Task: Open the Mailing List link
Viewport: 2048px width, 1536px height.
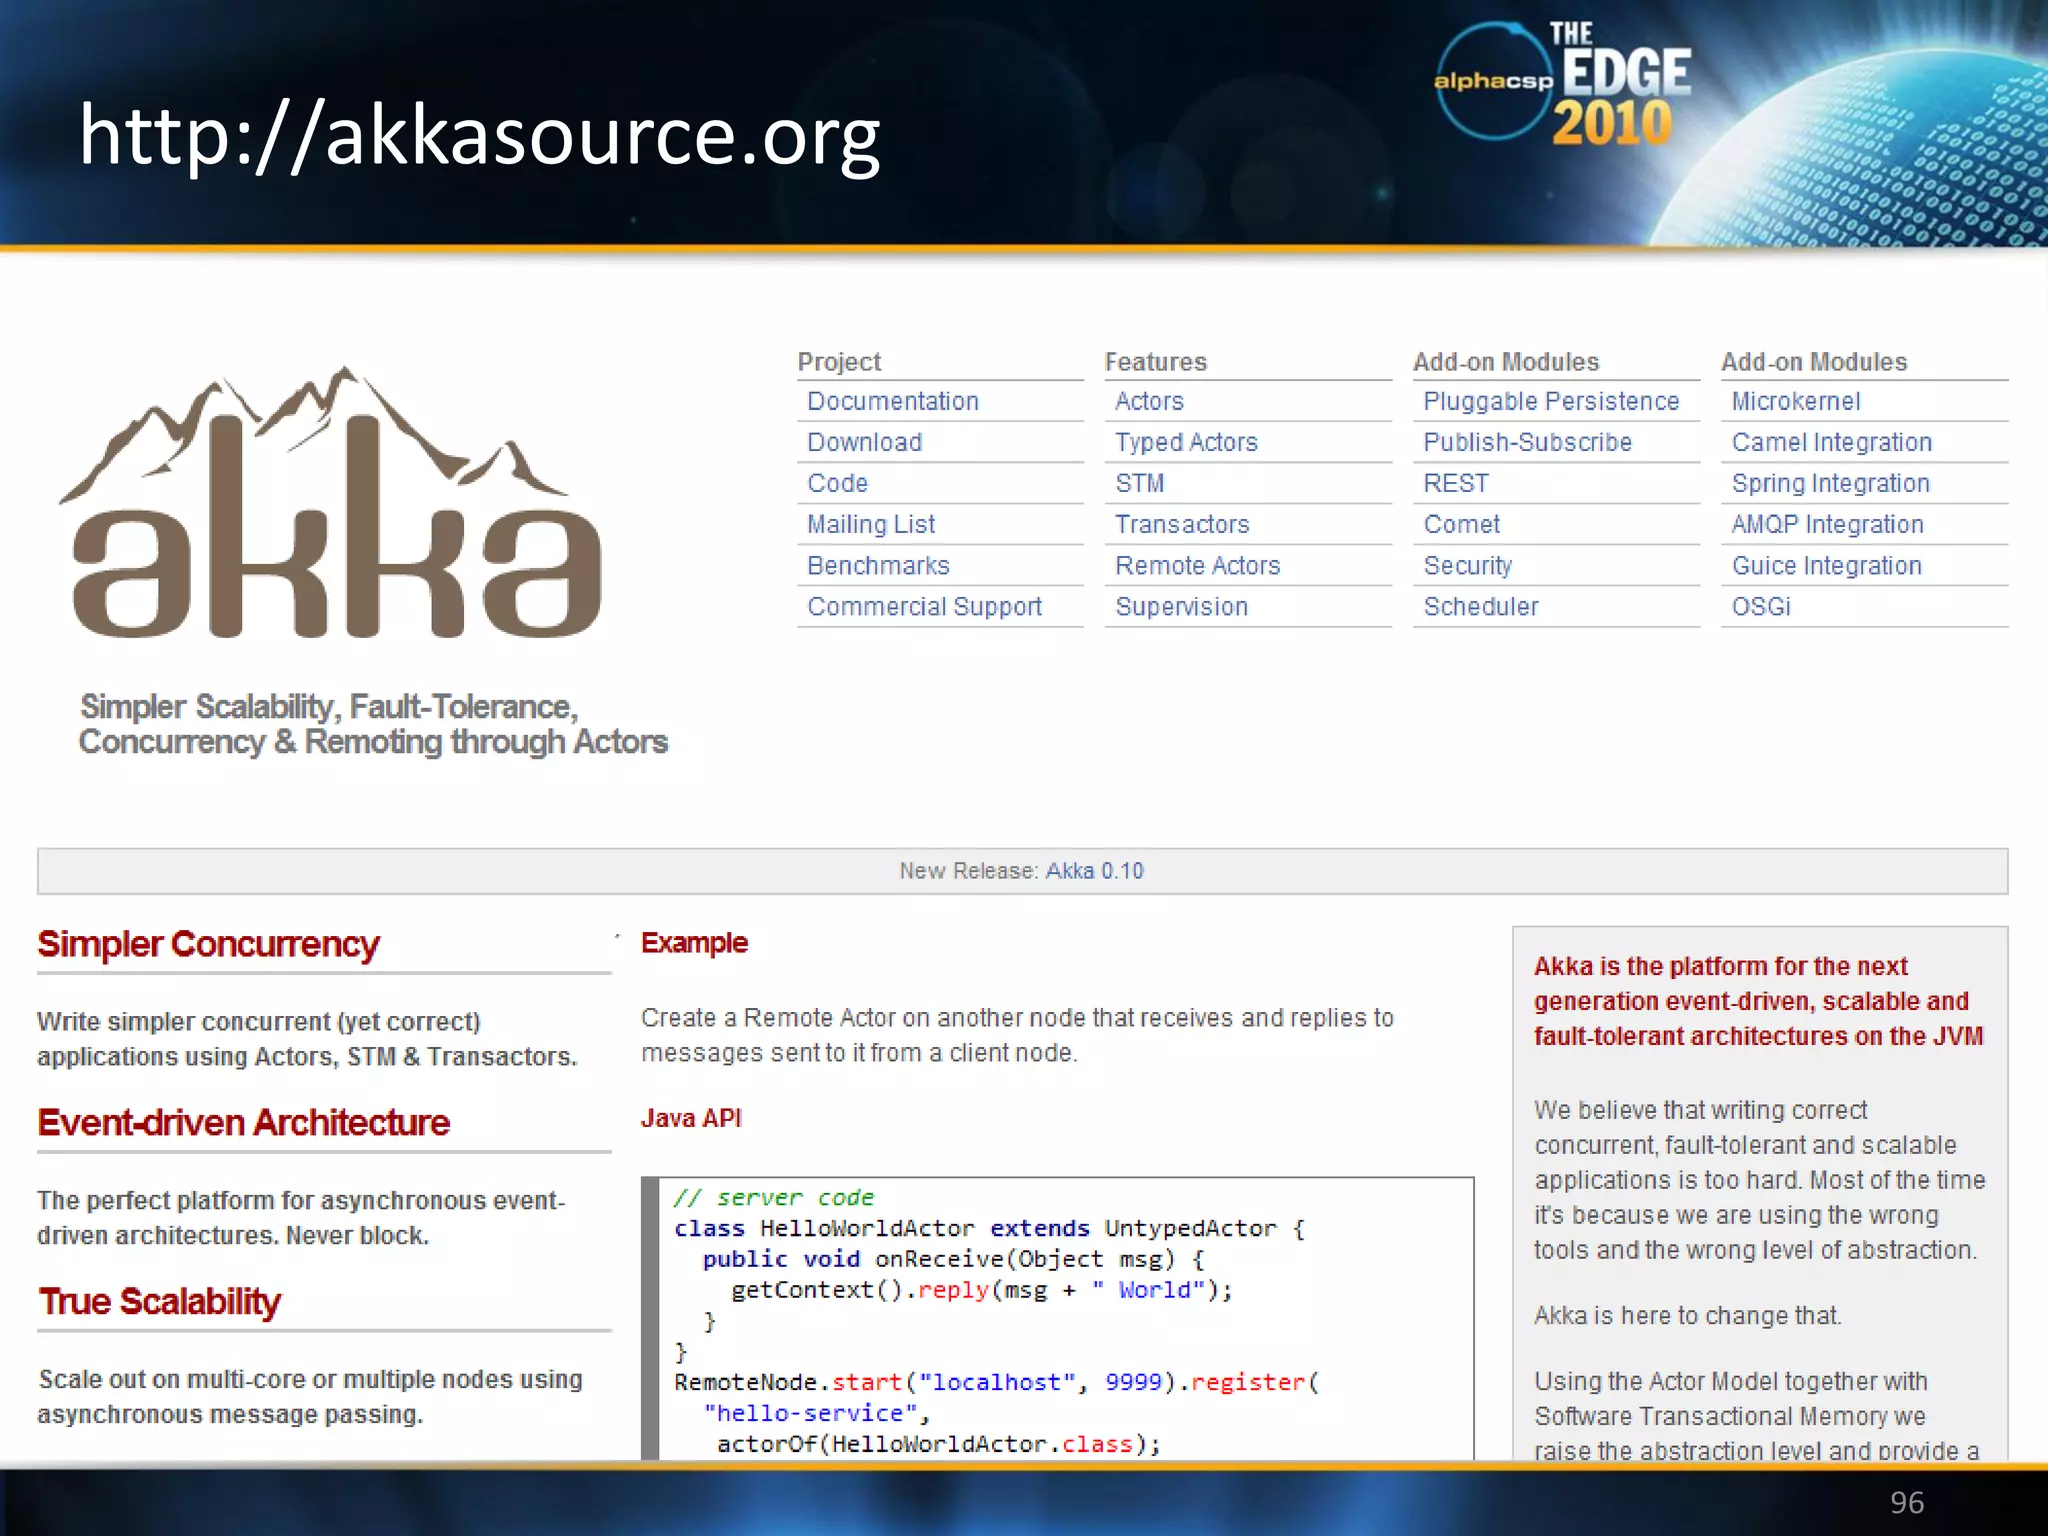Action: [871, 524]
